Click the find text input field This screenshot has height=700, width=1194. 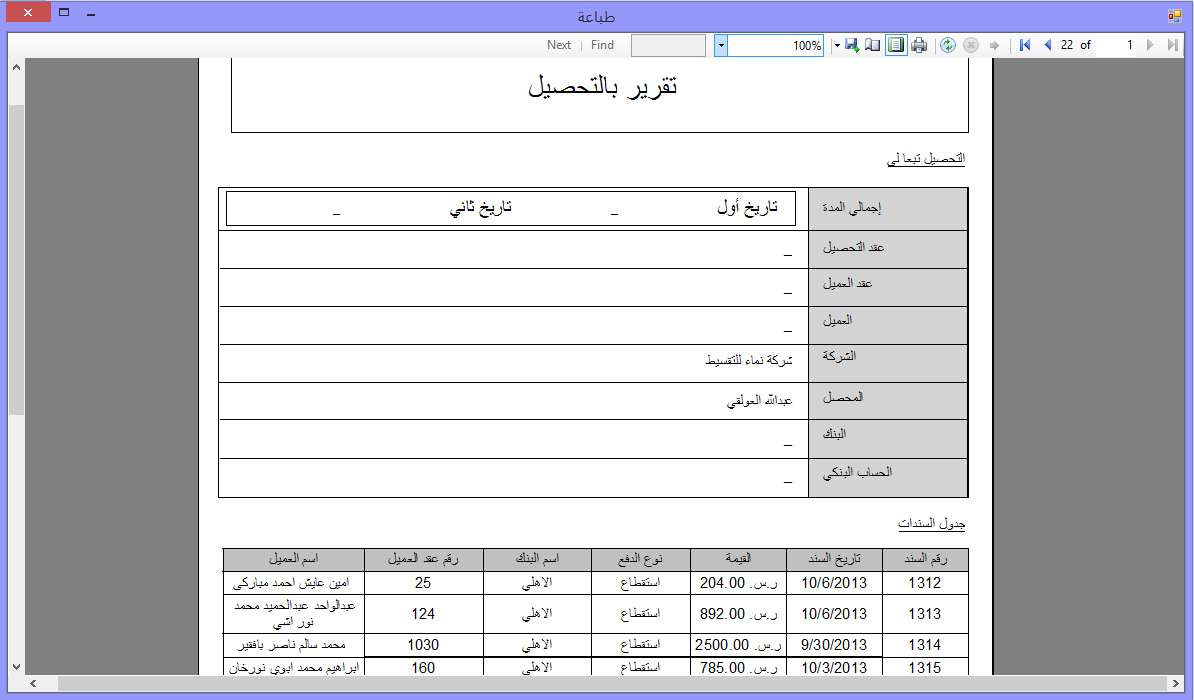pyautogui.click(x=668, y=45)
